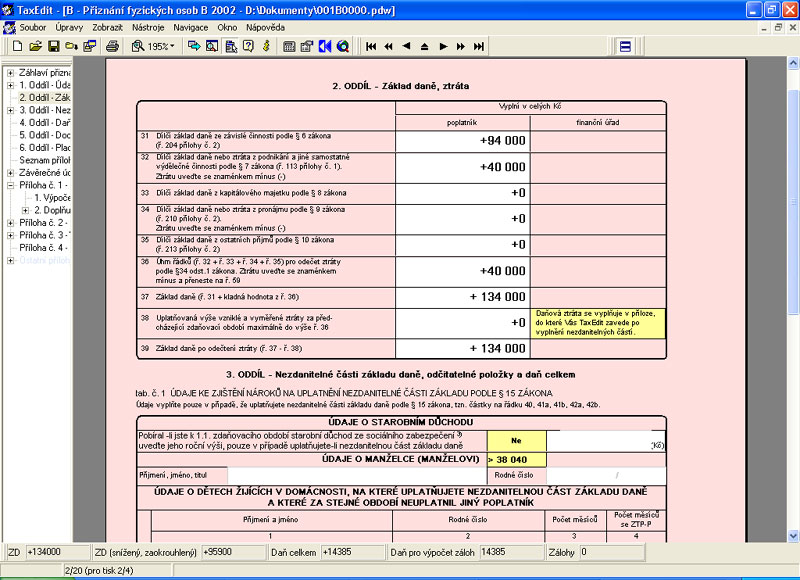Screen dimensions: 800x580
Task: Skip forward several pages with double-right arrows
Action: pos(461,46)
